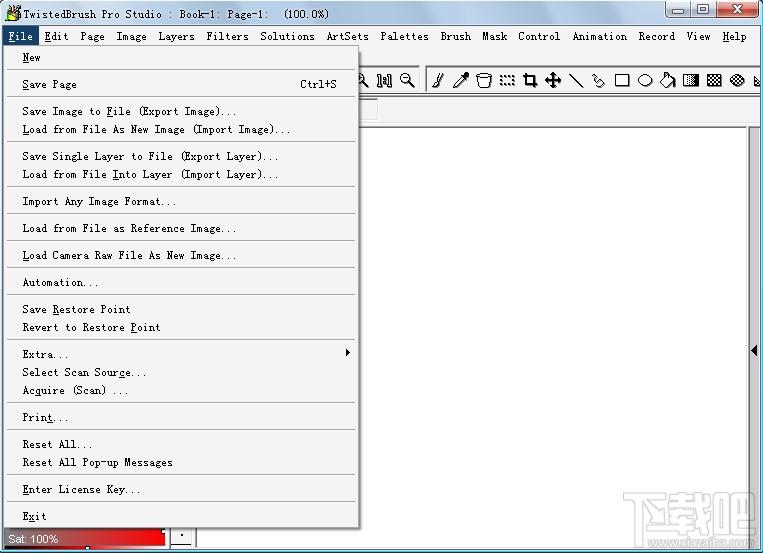763x553 pixels.
Task: Select the dotted rectangle selection tool
Action: tap(507, 80)
